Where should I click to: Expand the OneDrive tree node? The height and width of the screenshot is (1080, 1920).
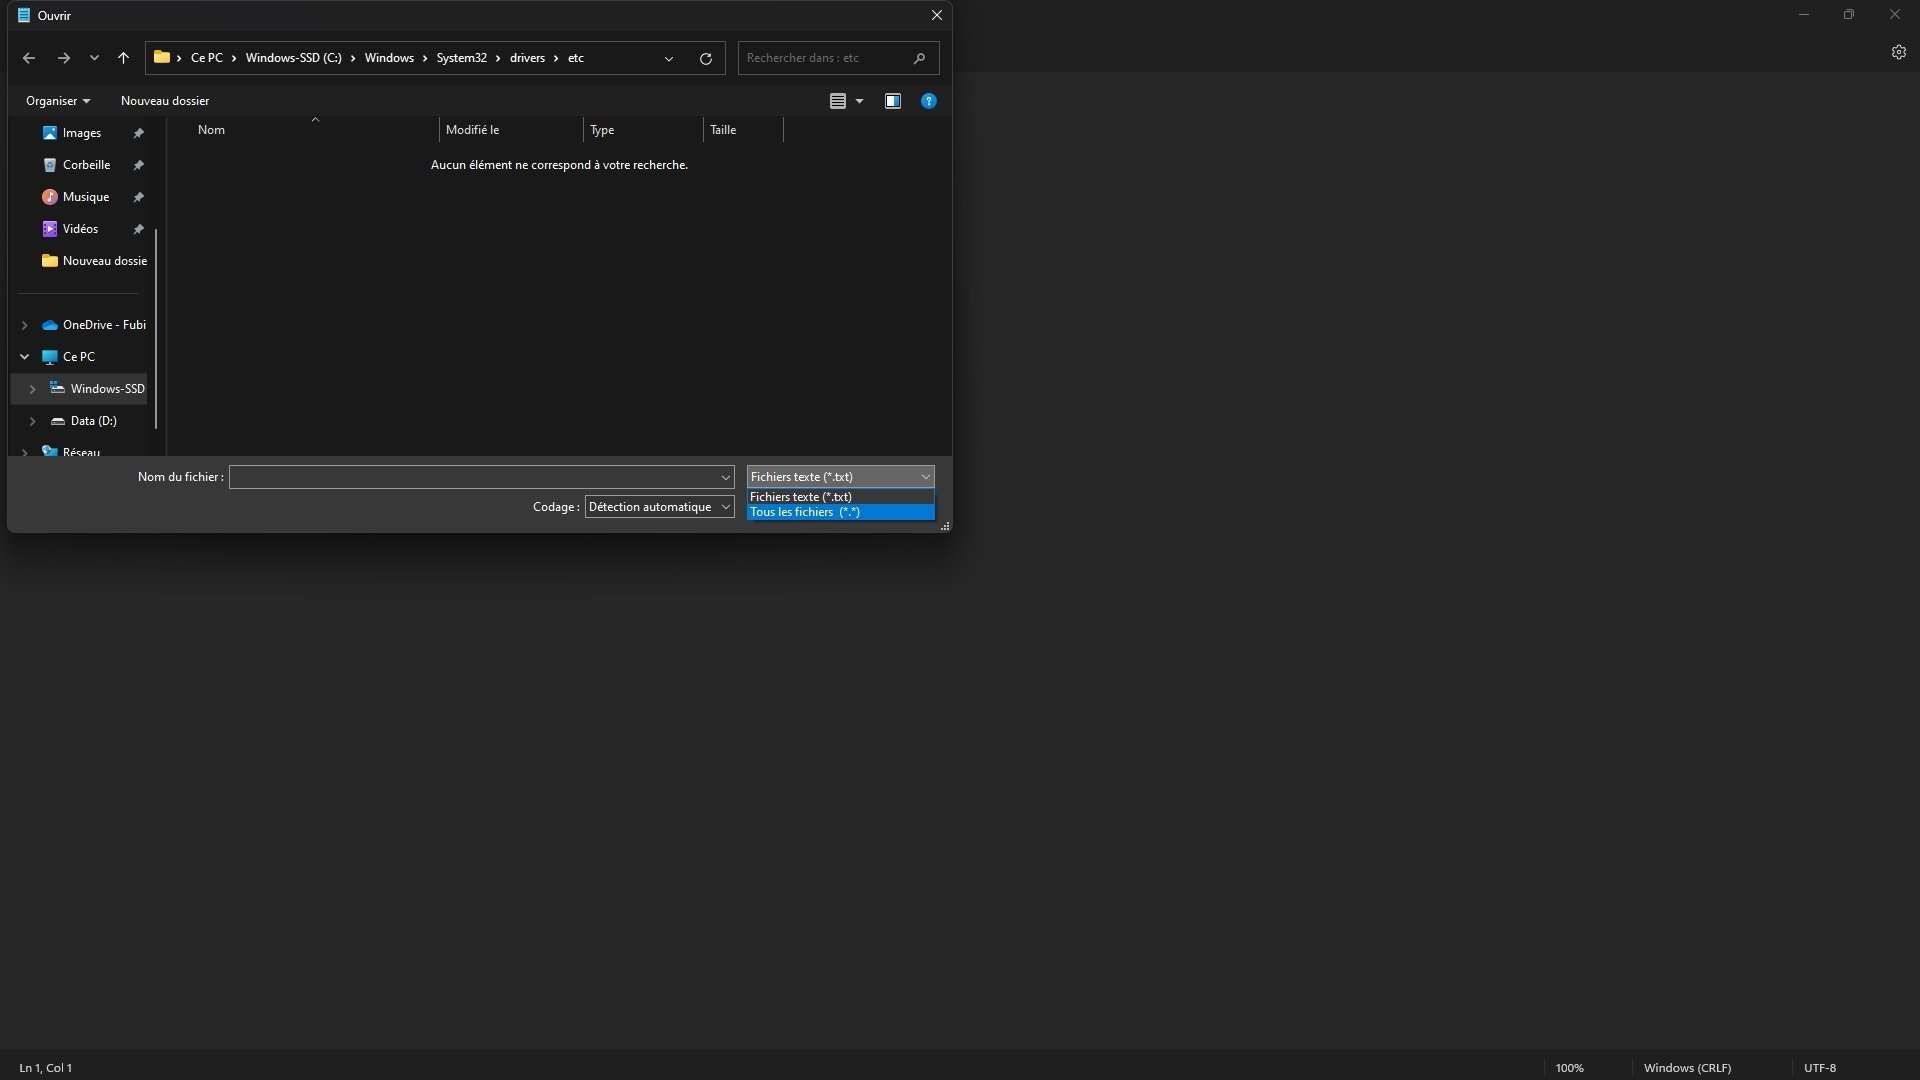pos(25,325)
